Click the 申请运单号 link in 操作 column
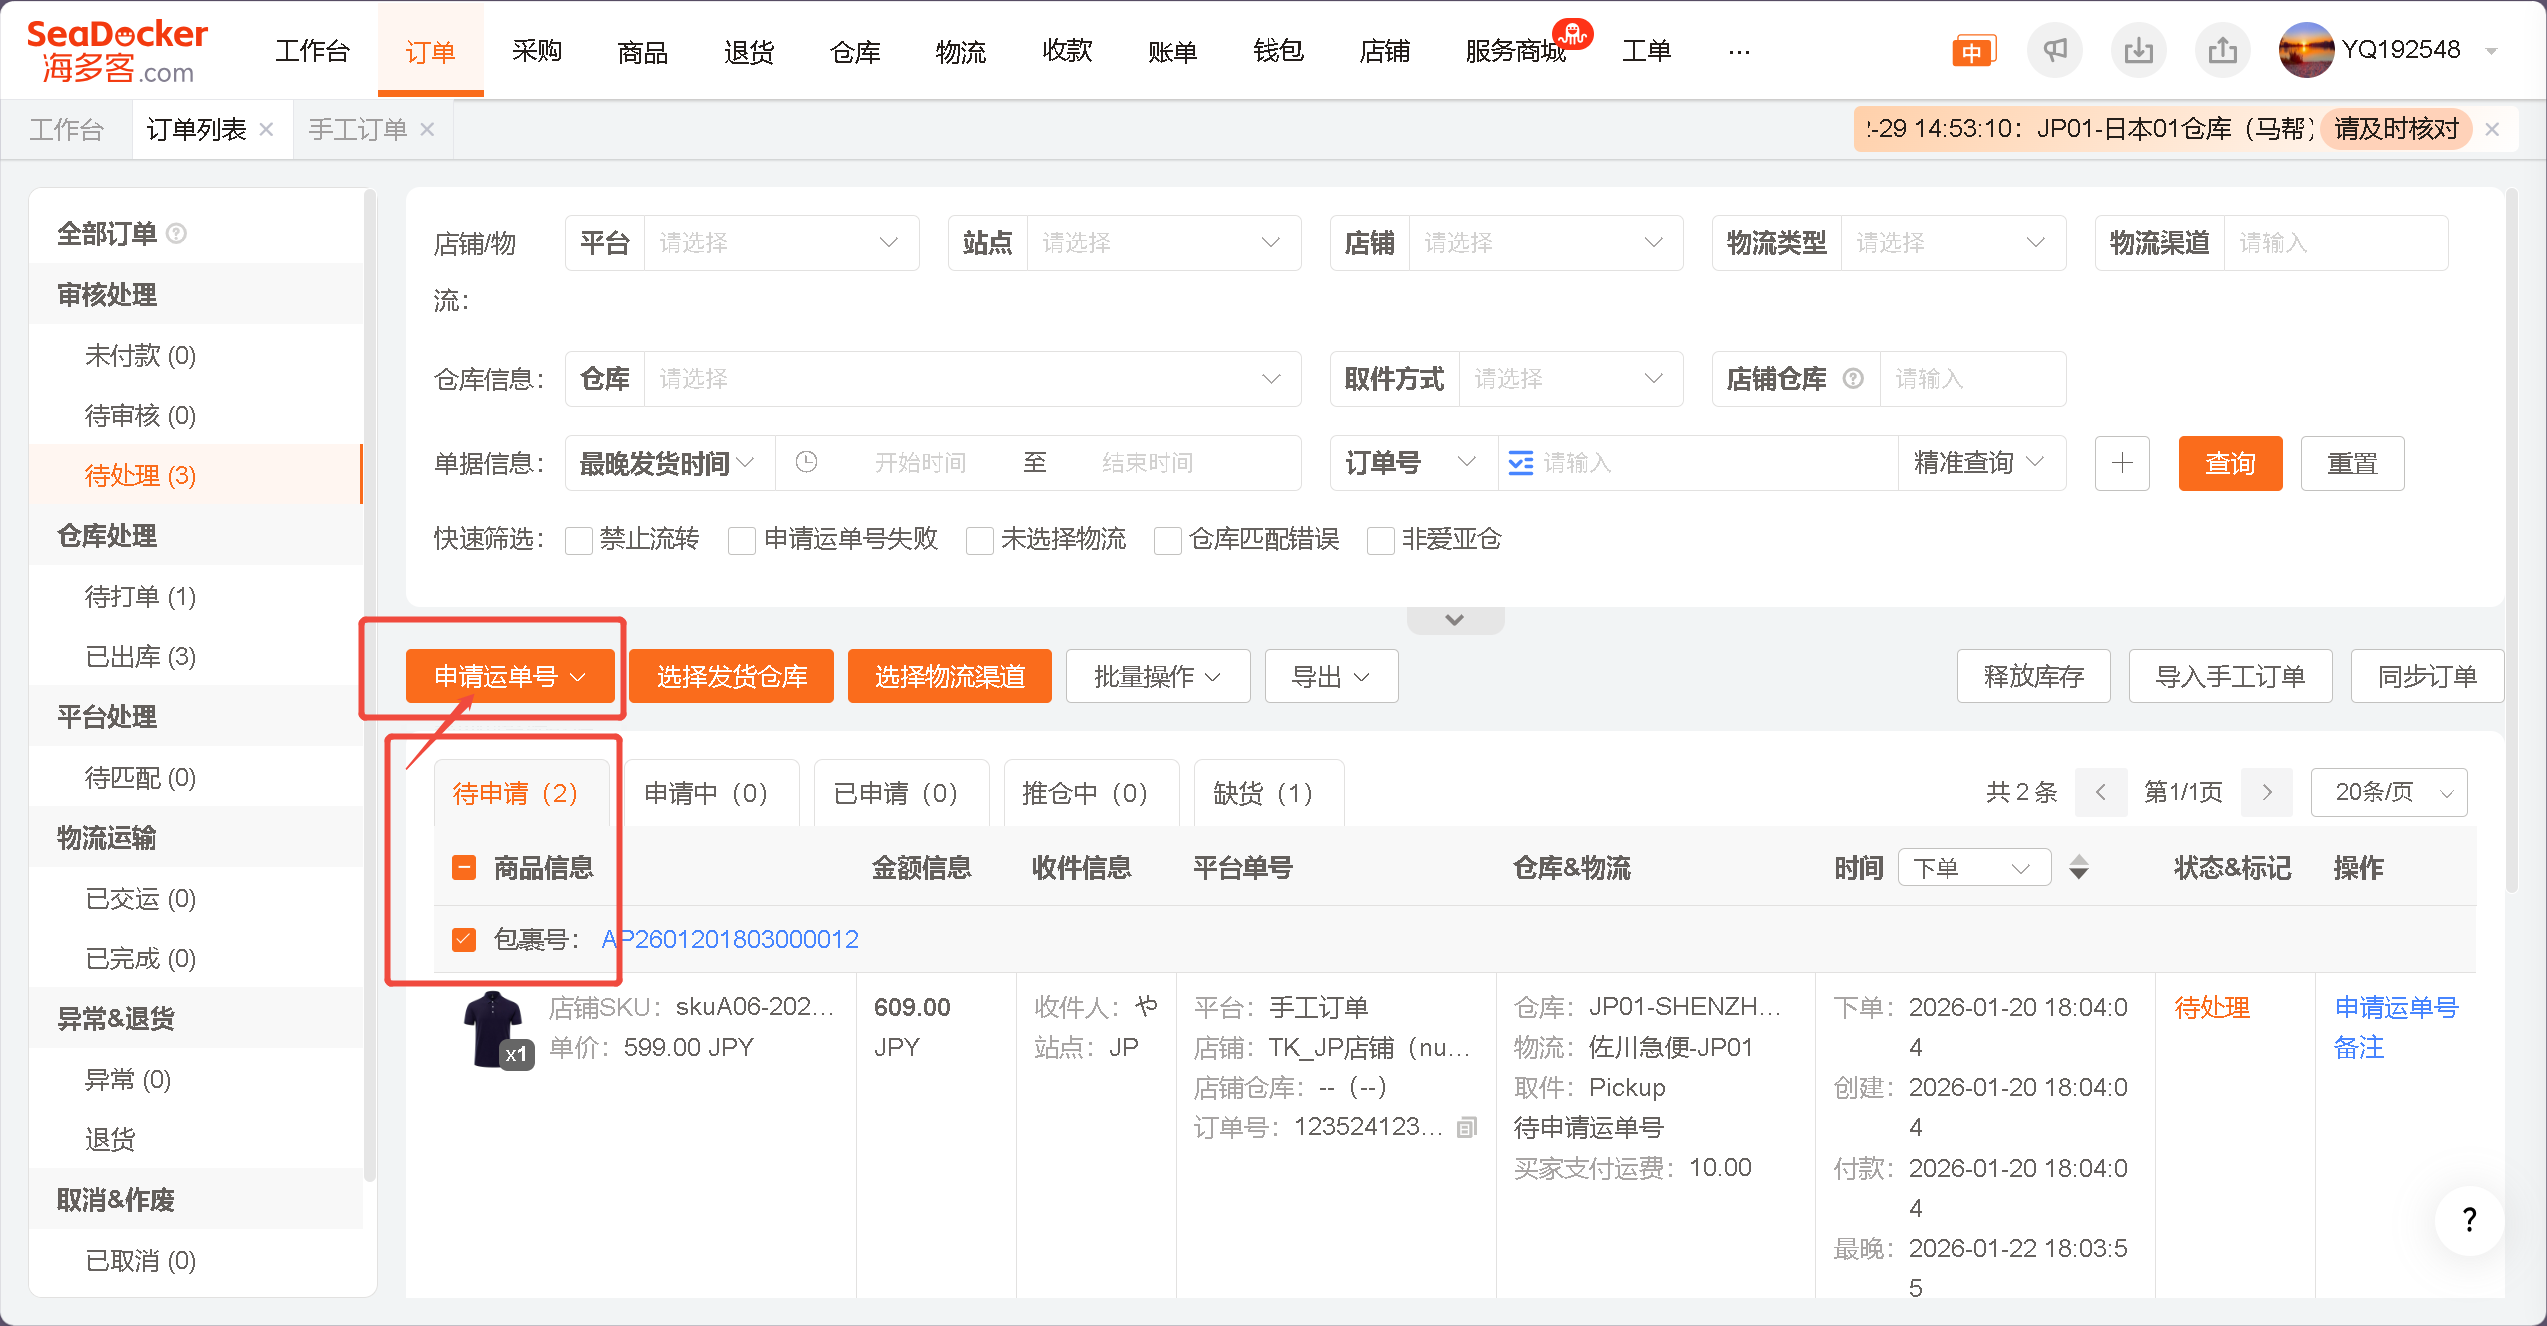This screenshot has height=1326, width=2547. coord(2395,1008)
